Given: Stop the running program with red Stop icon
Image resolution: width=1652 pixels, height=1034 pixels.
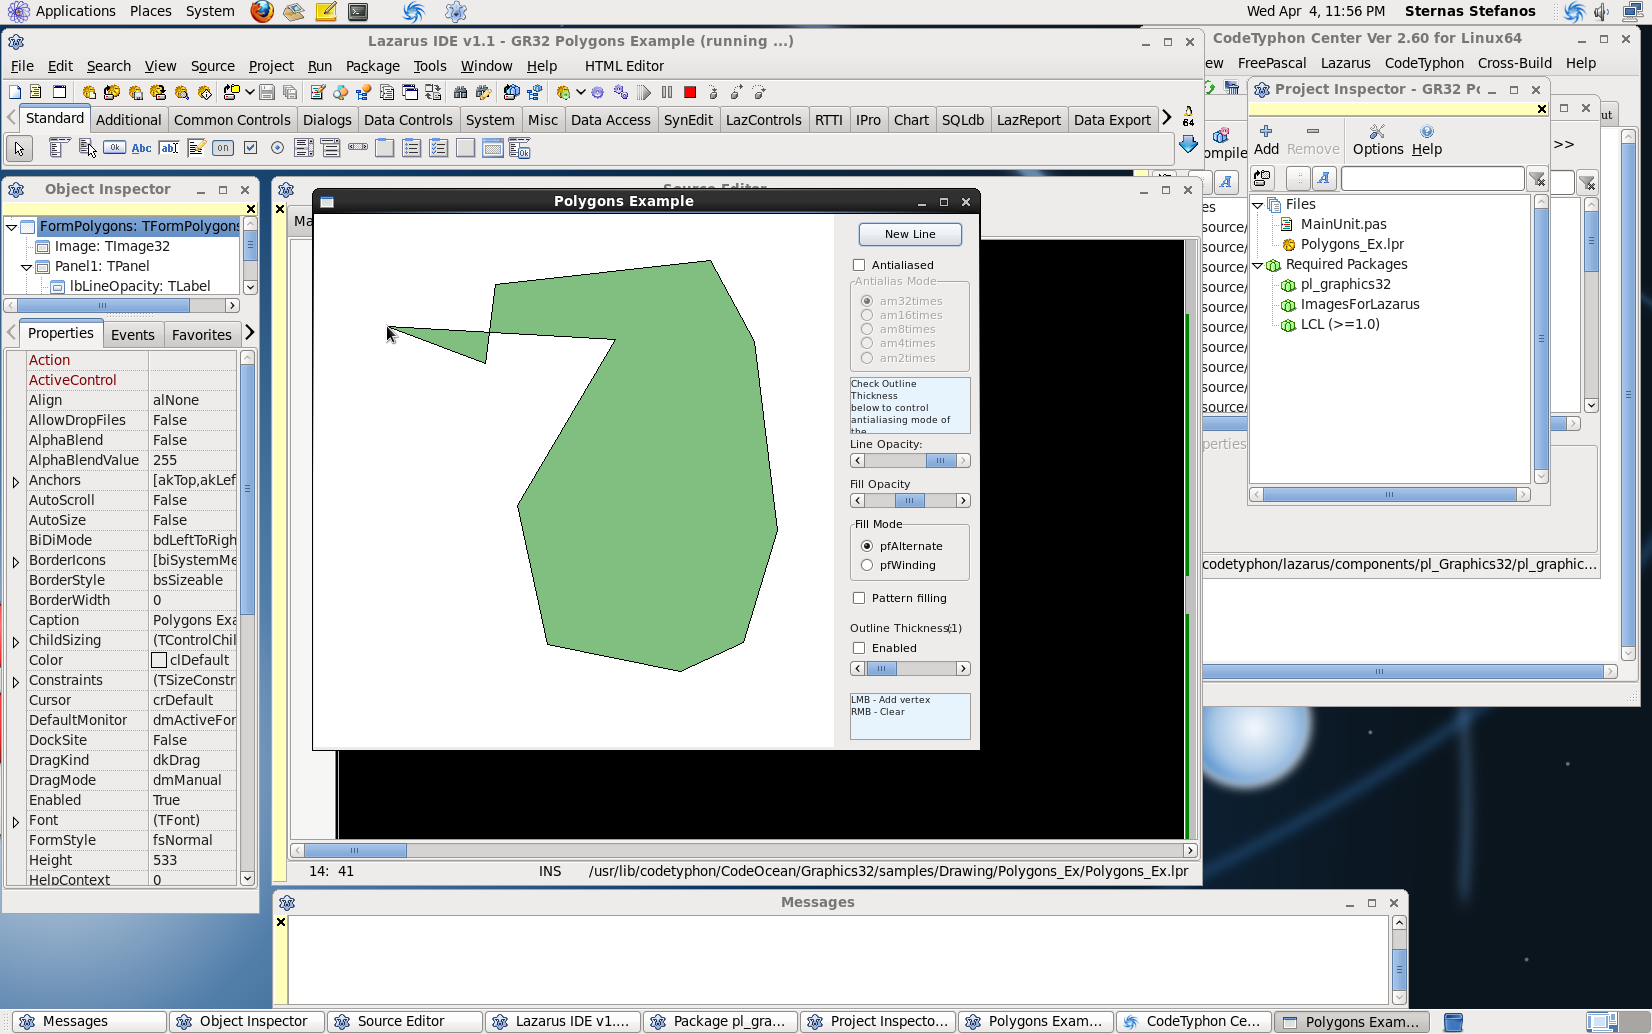Looking at the screenshot, I should (x=690, y=92).
